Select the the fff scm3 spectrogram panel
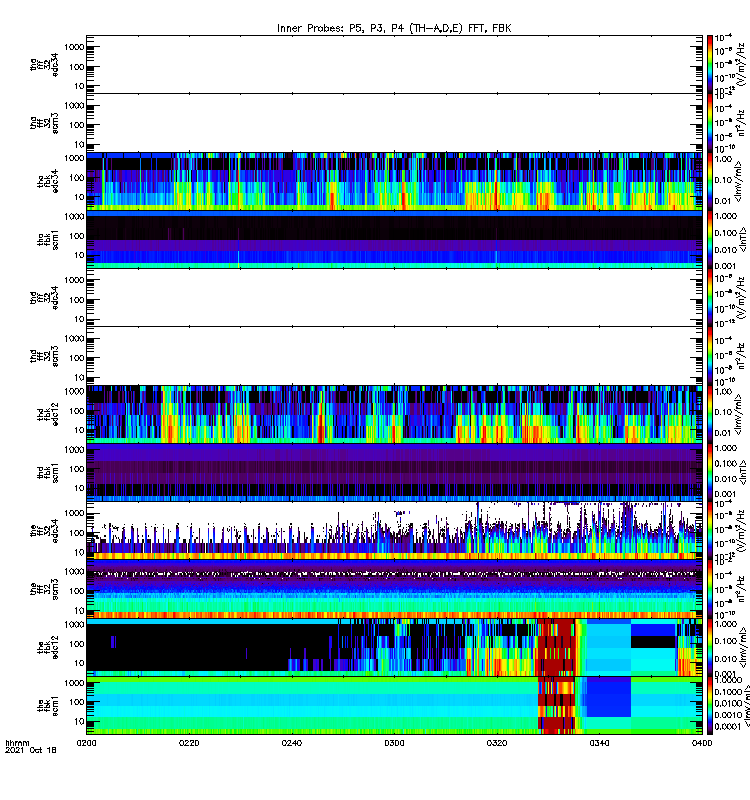750x800 pixels. tap(394, 589)
